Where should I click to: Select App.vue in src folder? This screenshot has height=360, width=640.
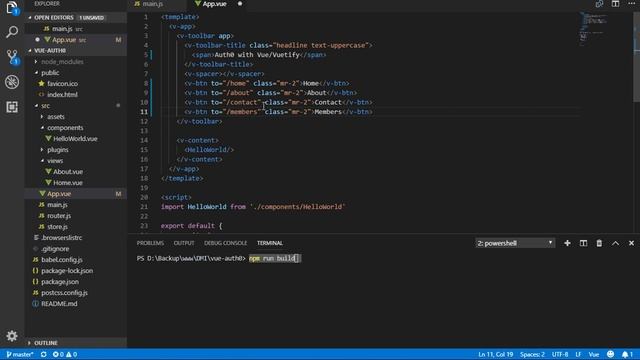point(76,194)
